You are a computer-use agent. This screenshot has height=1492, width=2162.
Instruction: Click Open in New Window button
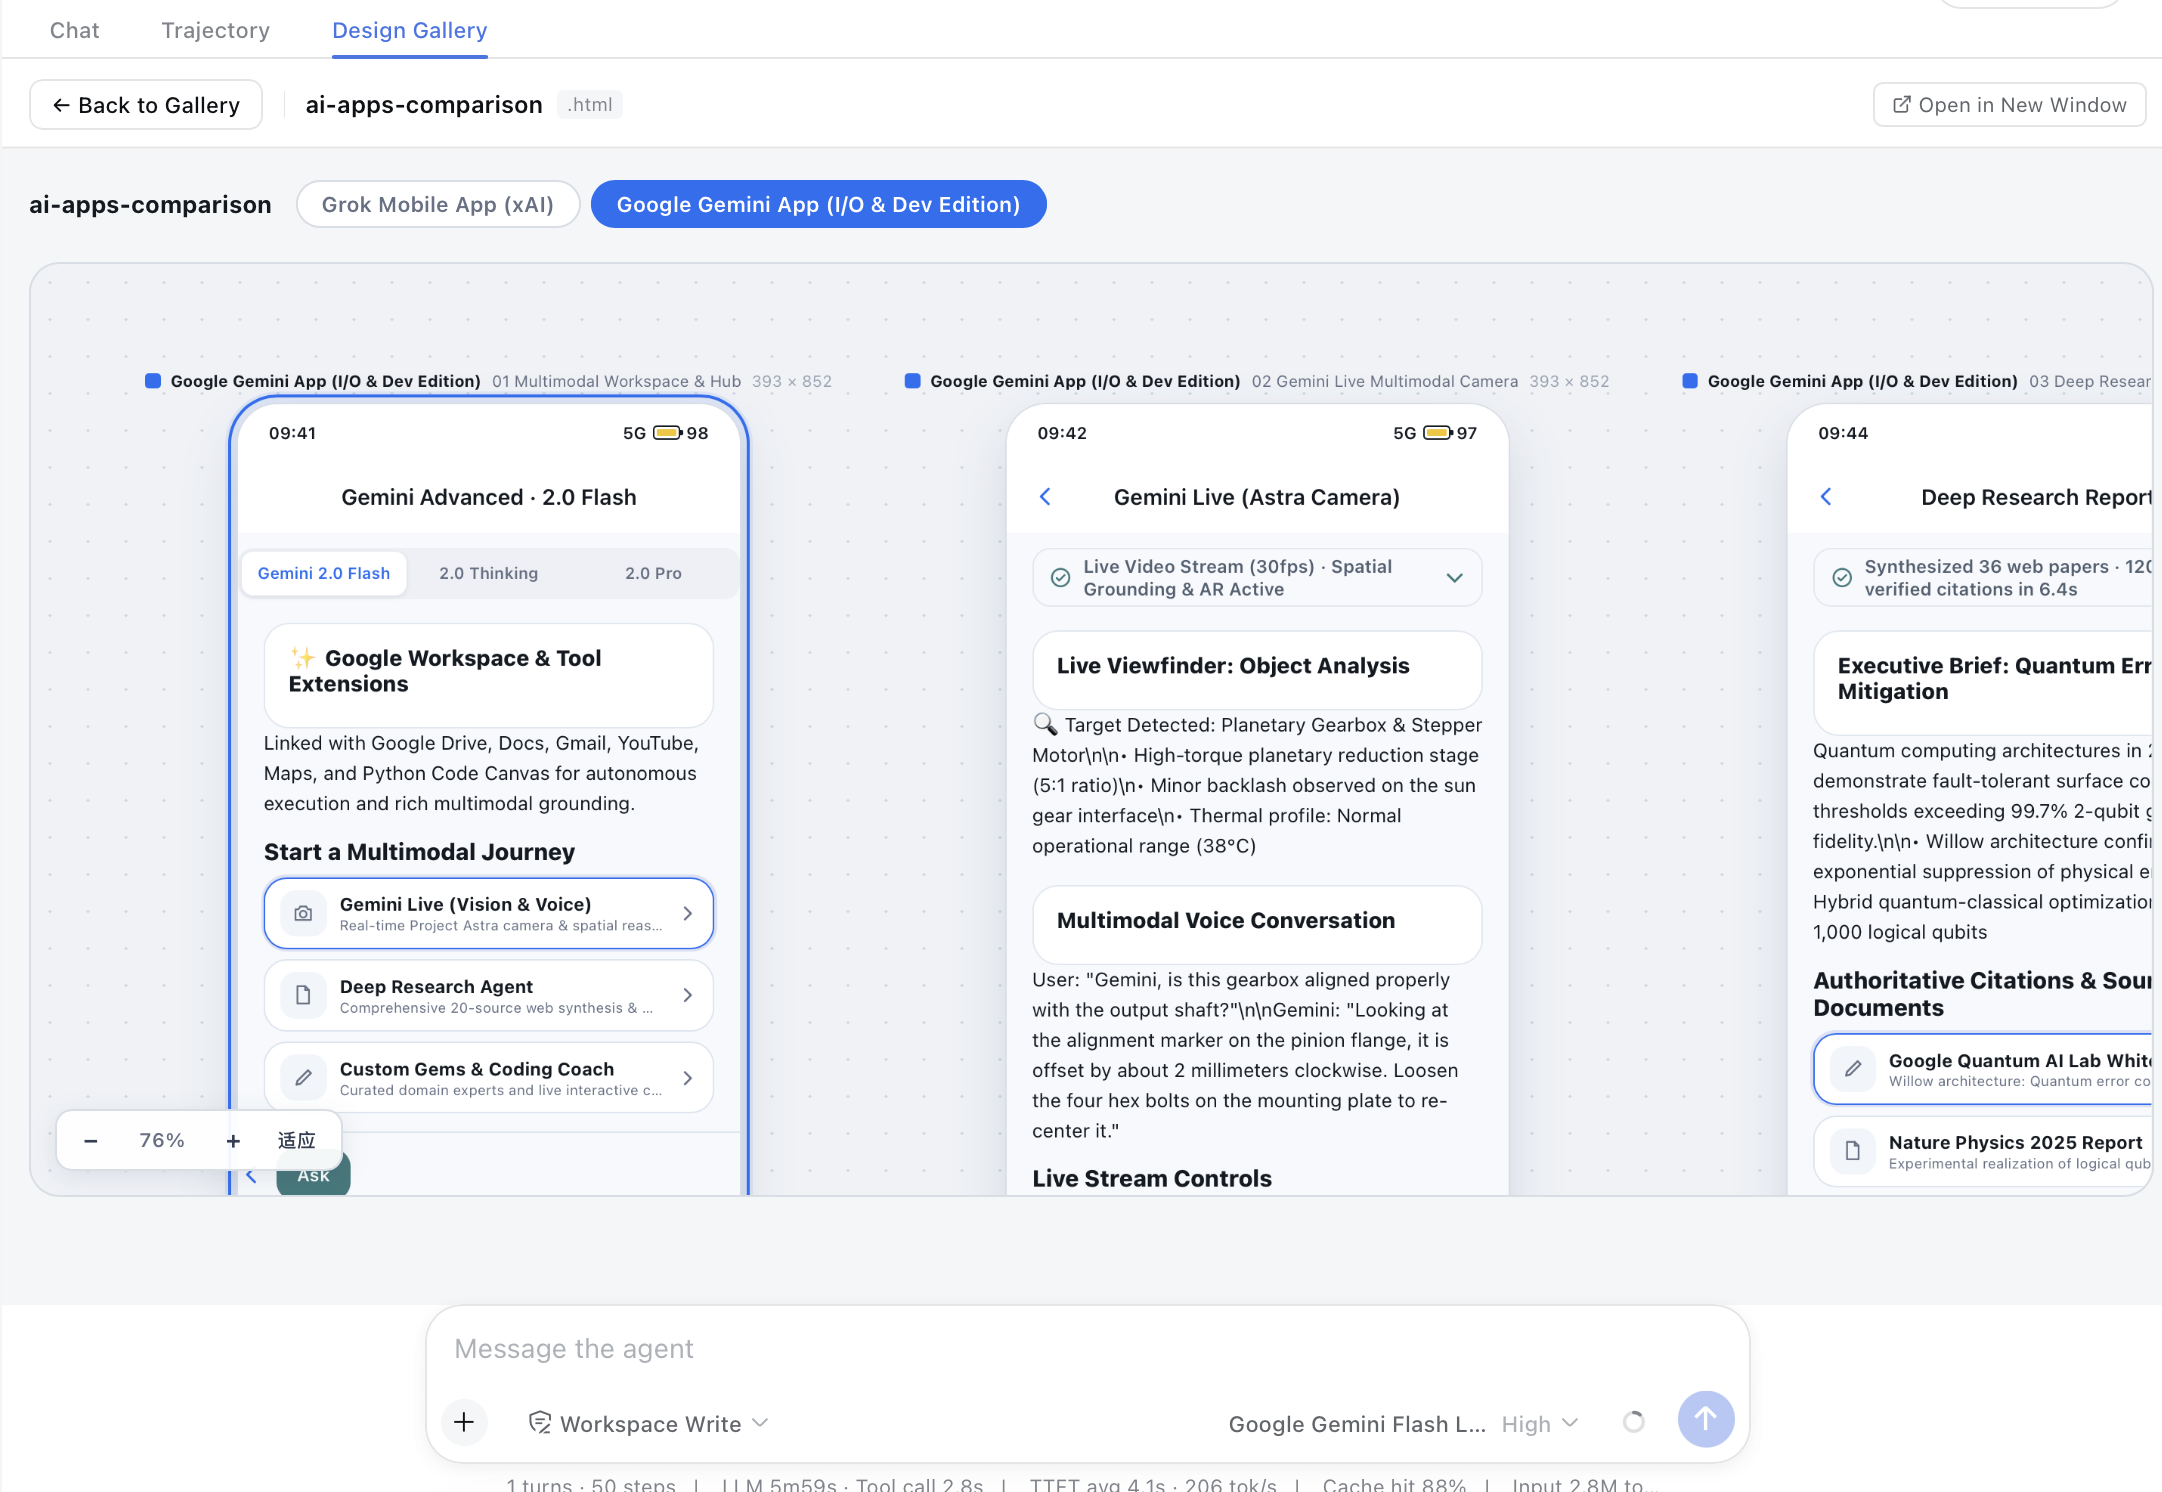(2009, 105)
